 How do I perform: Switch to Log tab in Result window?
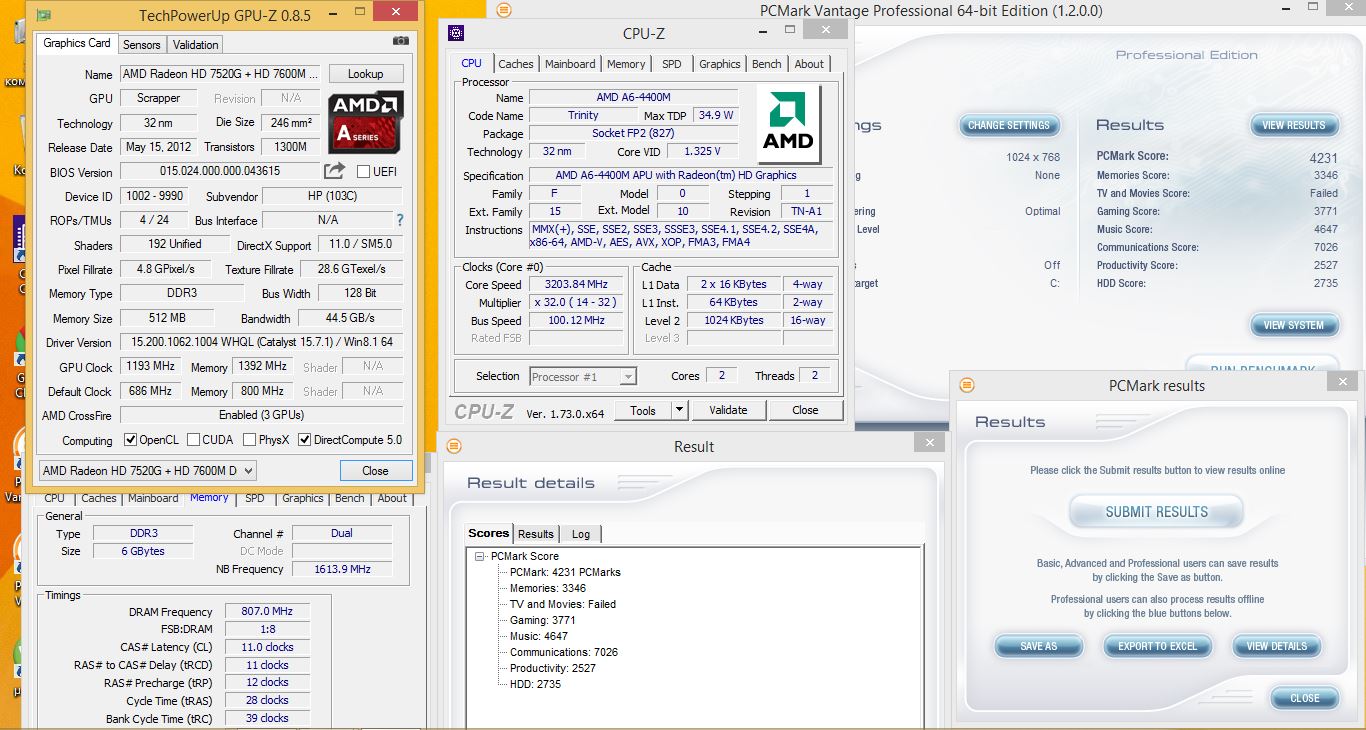[x=581, y=534]
